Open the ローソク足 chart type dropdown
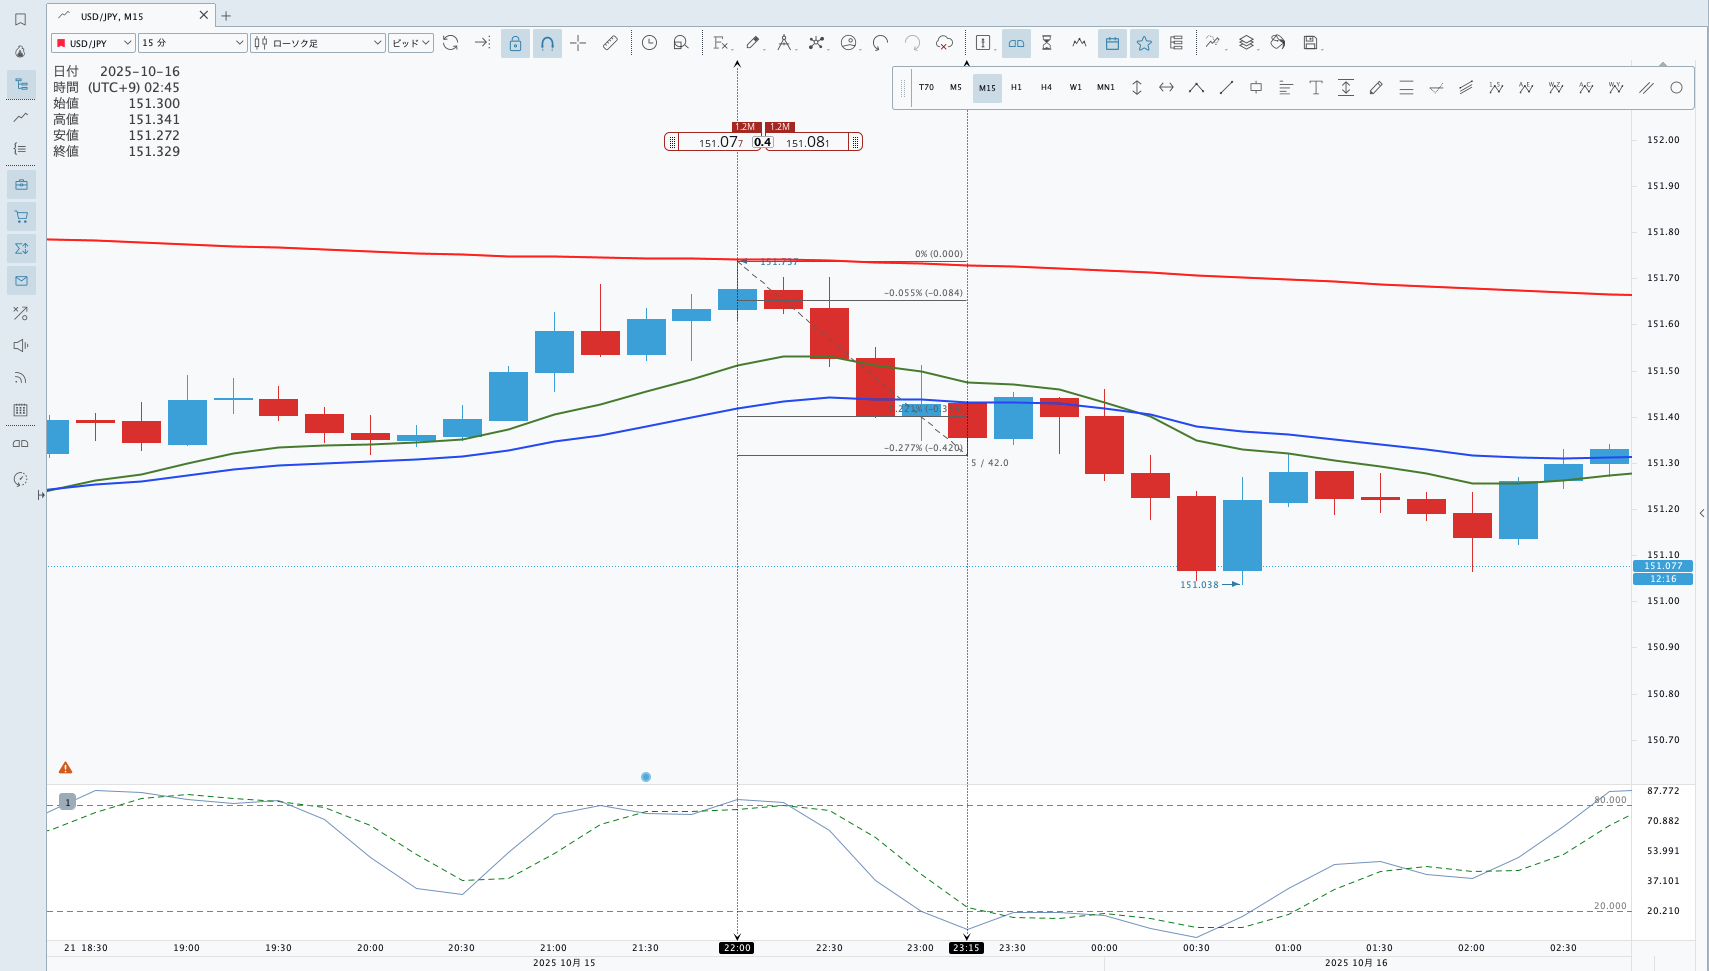Screen dimensions: 1709x971 (317, 43)
